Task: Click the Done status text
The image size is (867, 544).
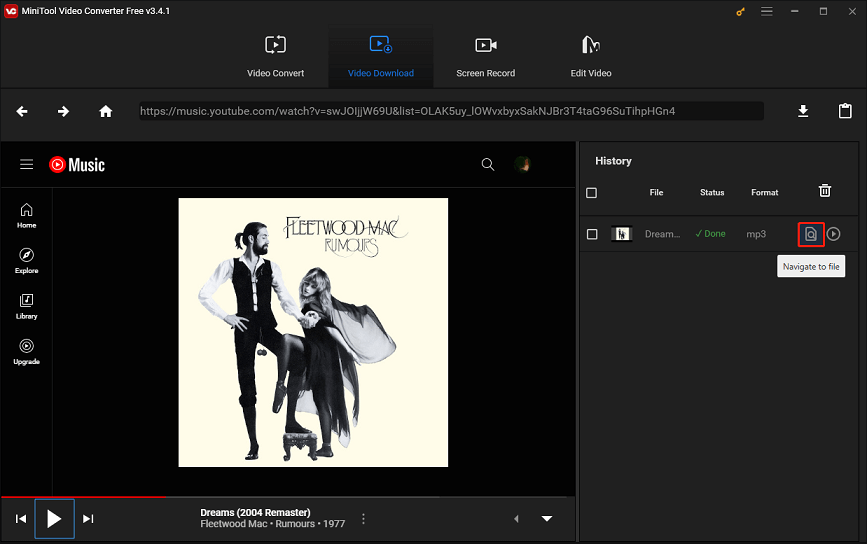Action: click(711, 234)
